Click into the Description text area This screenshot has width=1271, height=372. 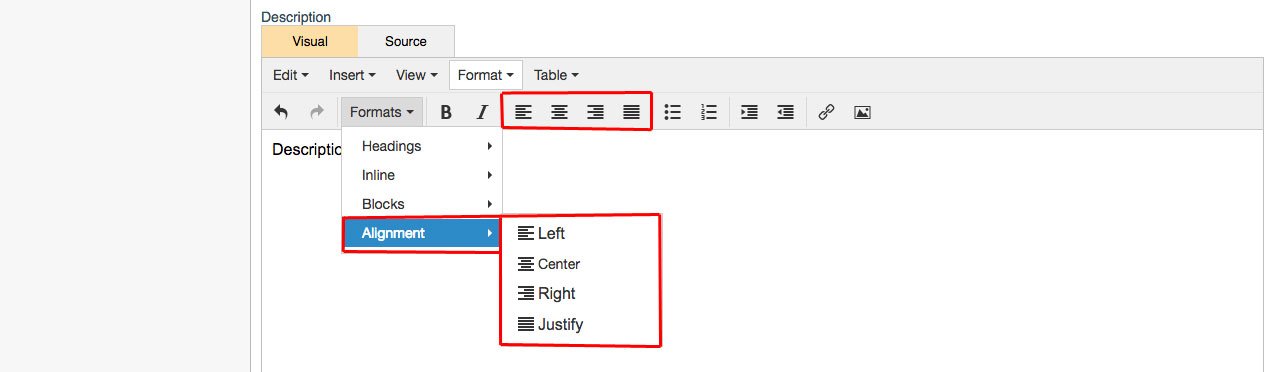tap(760, 250)
